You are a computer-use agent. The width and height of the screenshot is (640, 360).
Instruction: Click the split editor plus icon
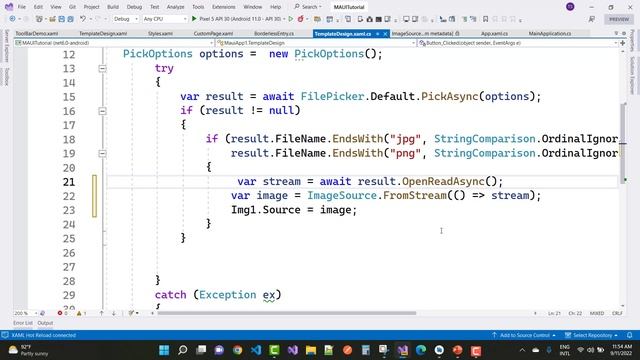[622, 43]
